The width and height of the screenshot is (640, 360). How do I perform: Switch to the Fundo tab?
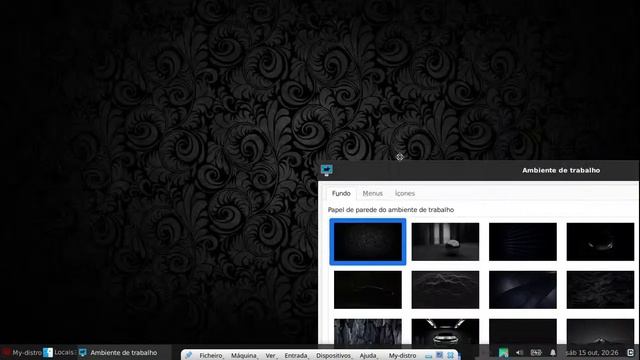click(341, 193)
